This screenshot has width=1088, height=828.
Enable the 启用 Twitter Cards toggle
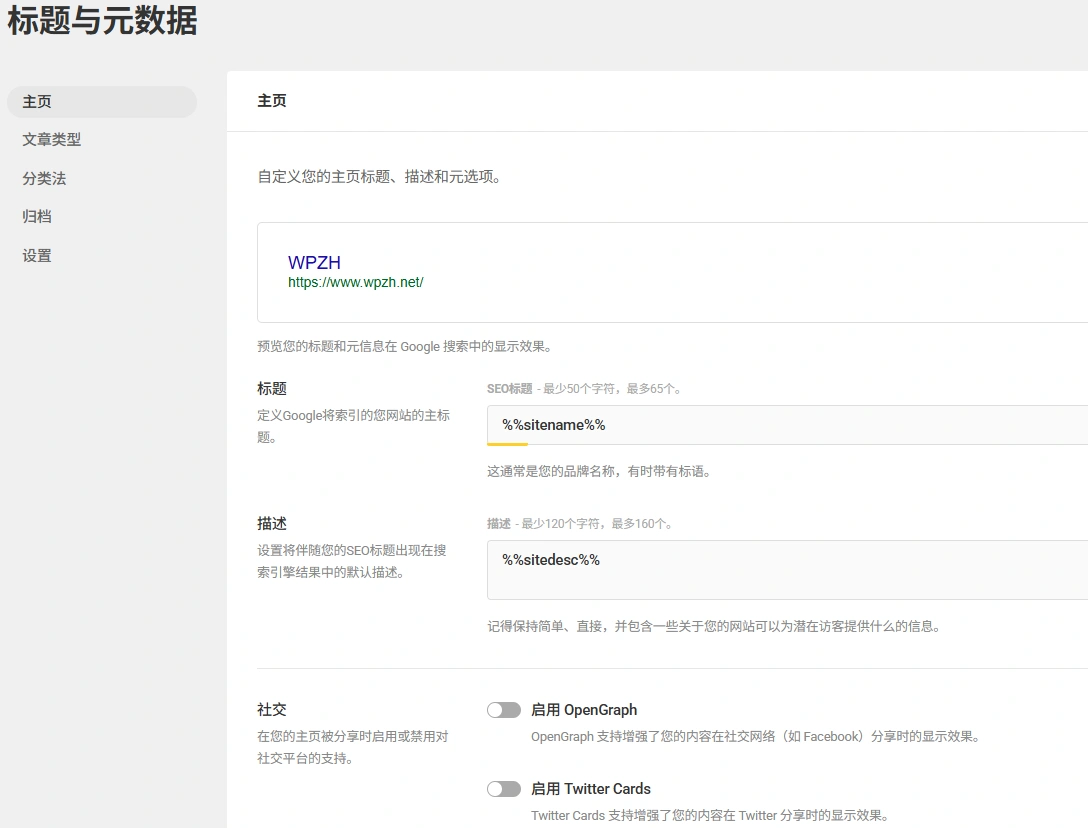(x=504, y=789)
